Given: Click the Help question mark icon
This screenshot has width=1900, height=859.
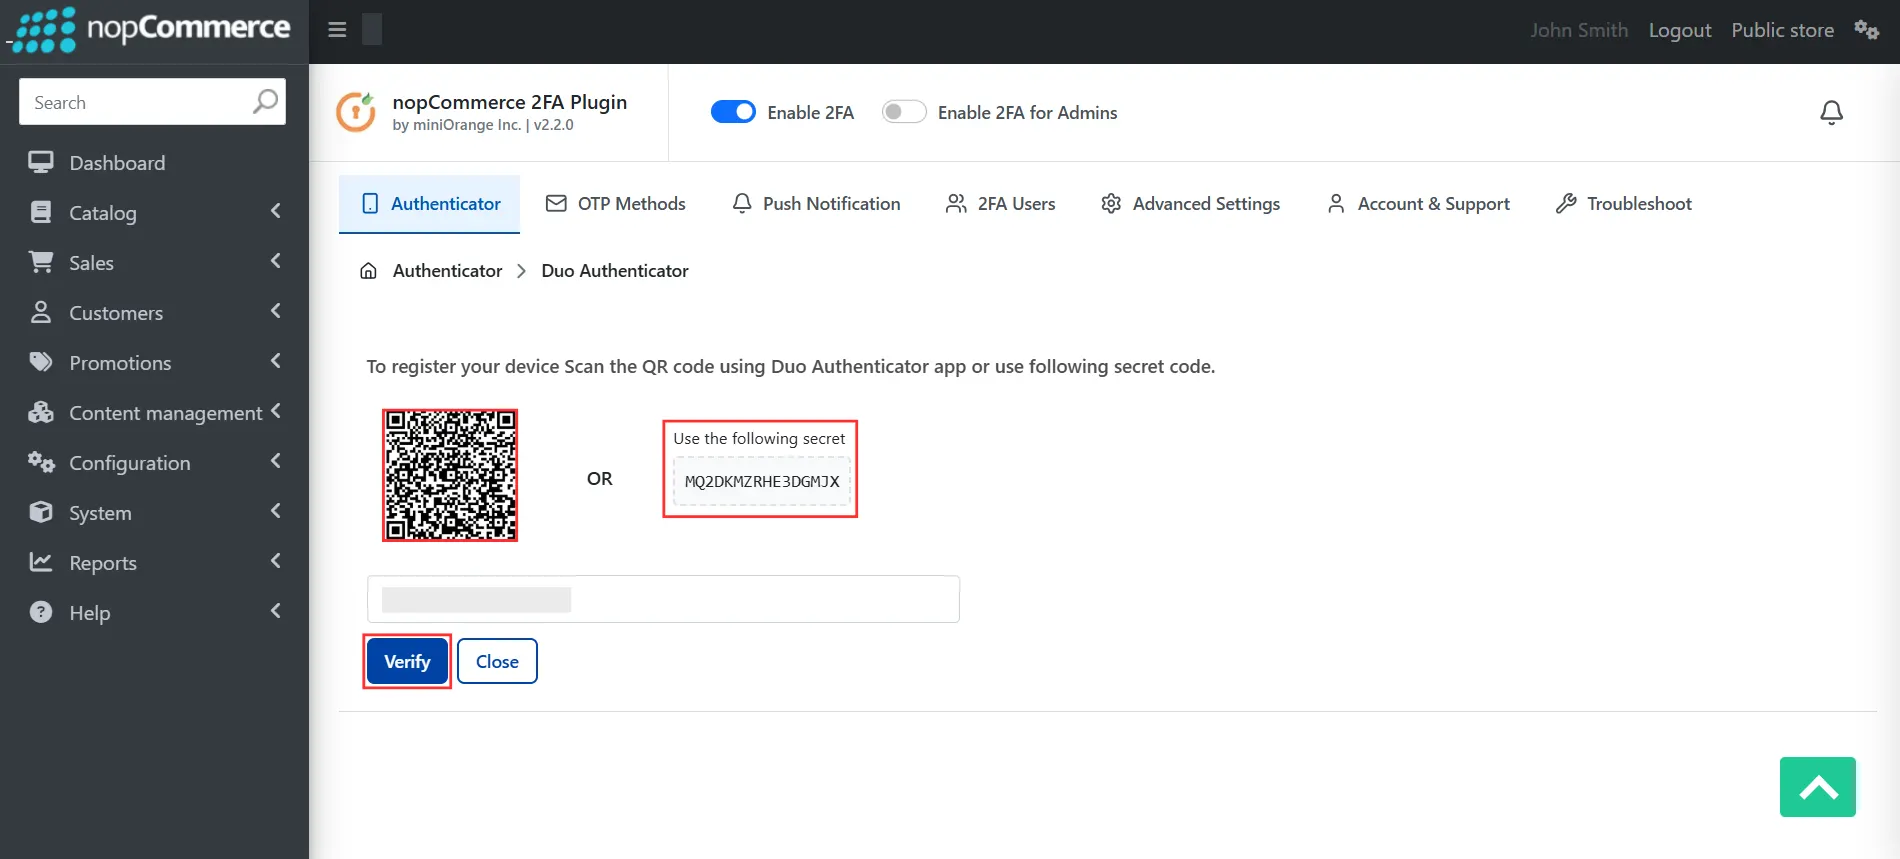Looking at the screenshot, I should pyautogui.click(x=41, y=612).
